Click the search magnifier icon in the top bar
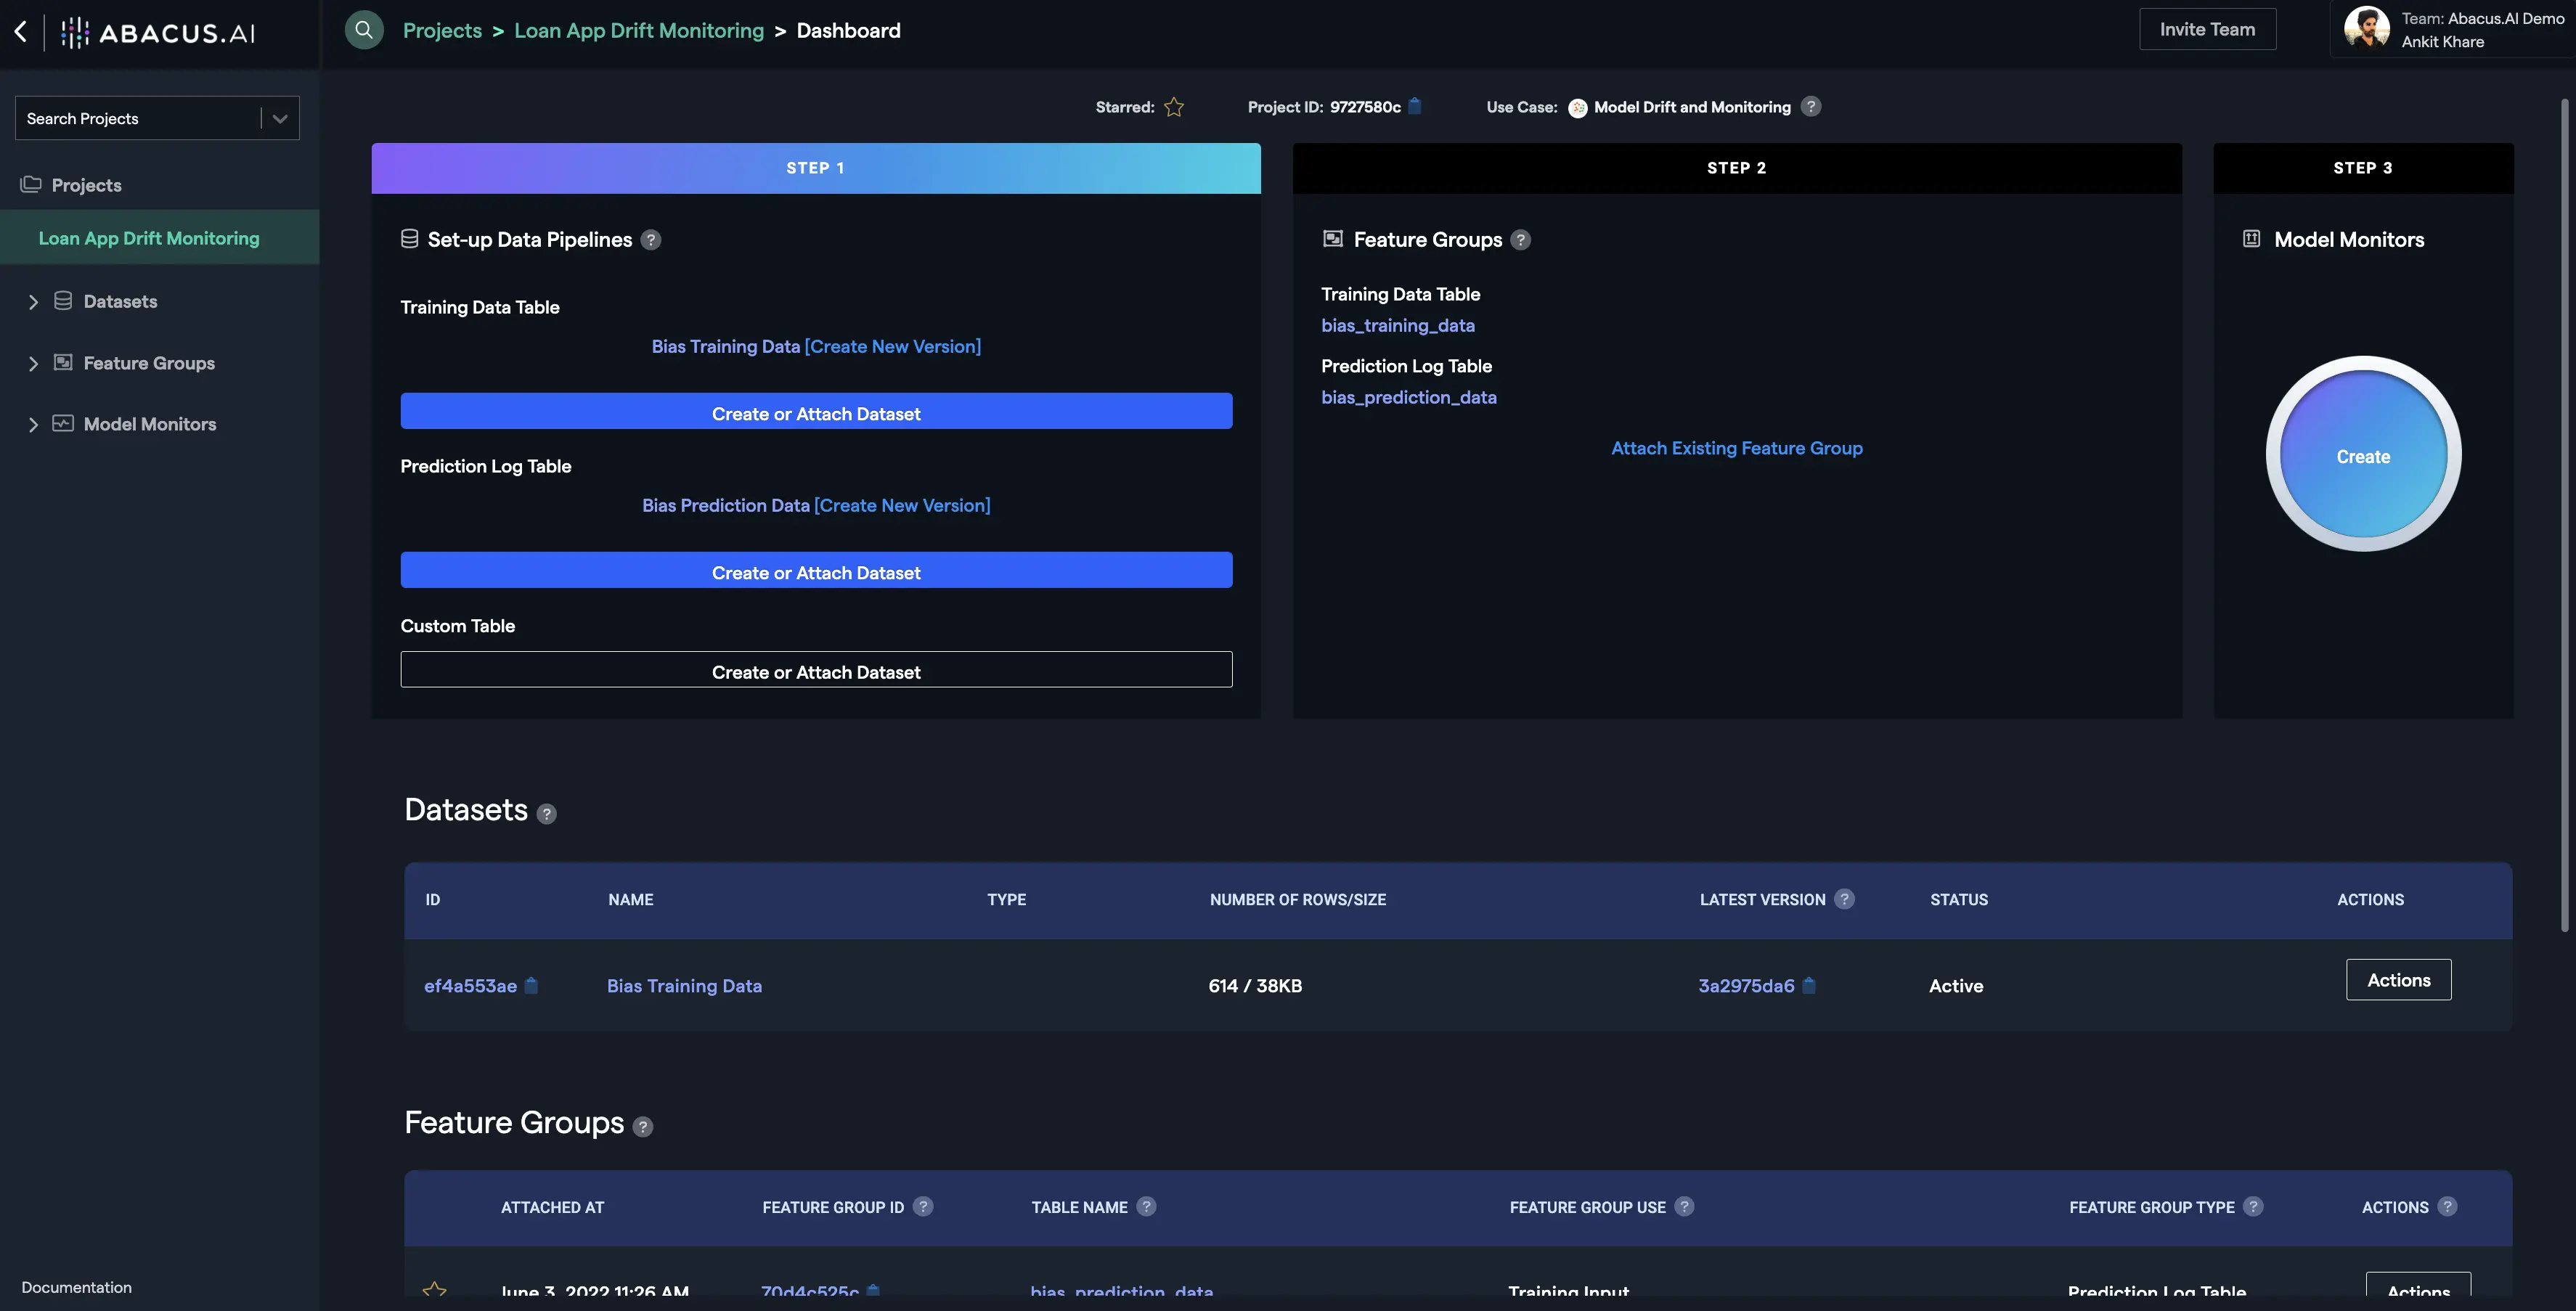This screenshot has height=1311, width=2576. pos(364,29)
